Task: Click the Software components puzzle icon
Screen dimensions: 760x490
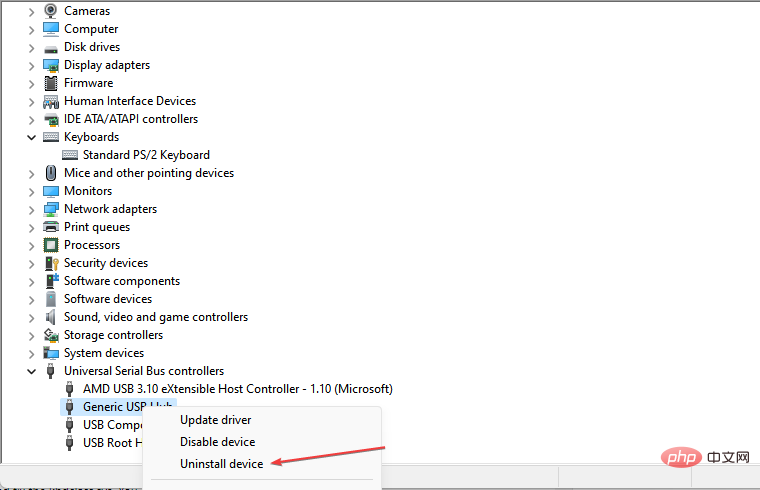Action: pyautogui.click(x=52, y=281)
